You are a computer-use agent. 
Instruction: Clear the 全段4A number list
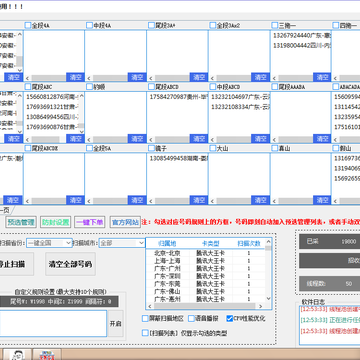point(75,77)
